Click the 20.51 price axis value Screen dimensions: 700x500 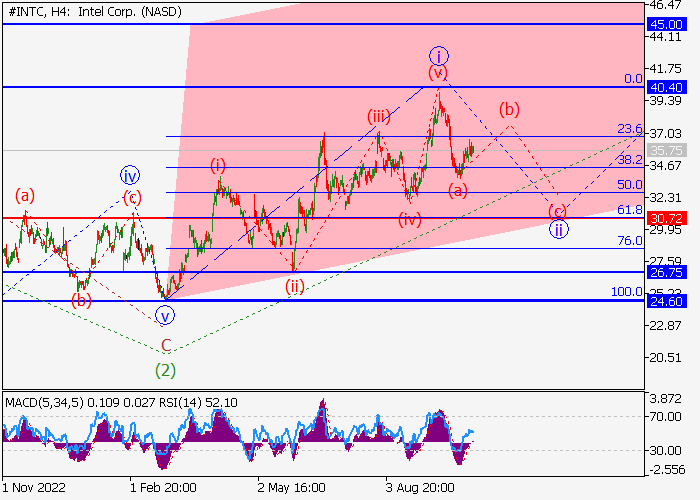(665, 358)
